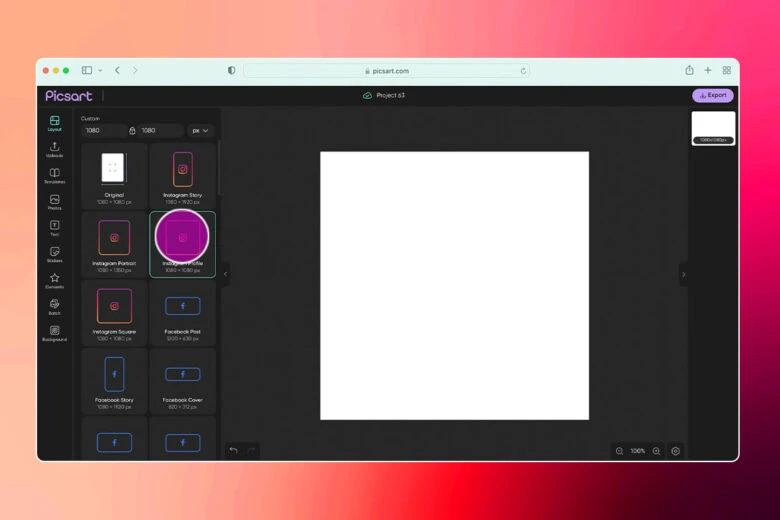Click the zoom in magnifier icon
The height and width of the screenshot is (520, 780).
[x=656, y=451]
